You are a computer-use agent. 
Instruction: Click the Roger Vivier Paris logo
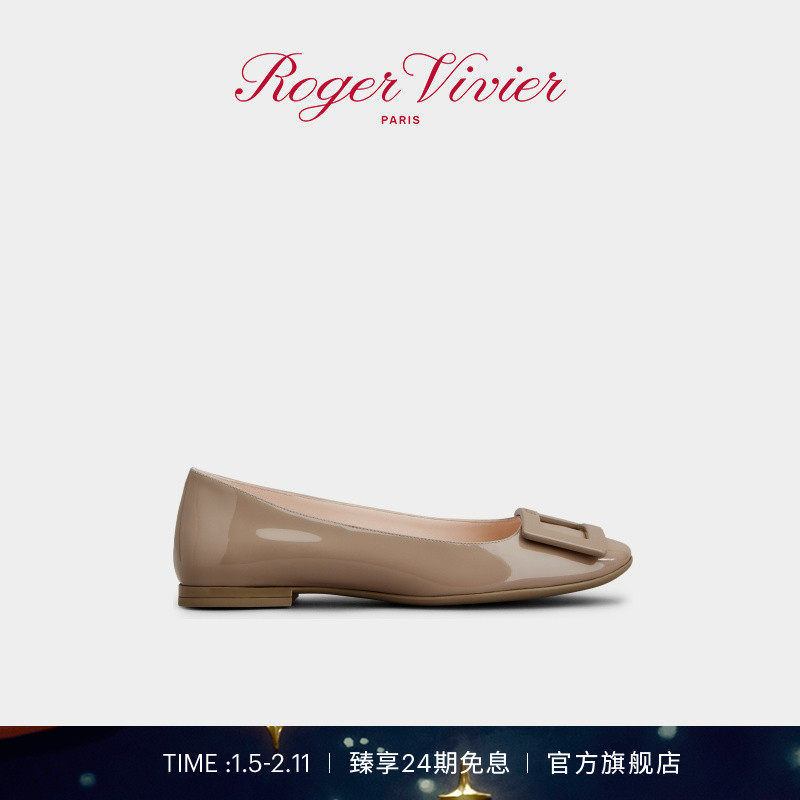[400, 88]
